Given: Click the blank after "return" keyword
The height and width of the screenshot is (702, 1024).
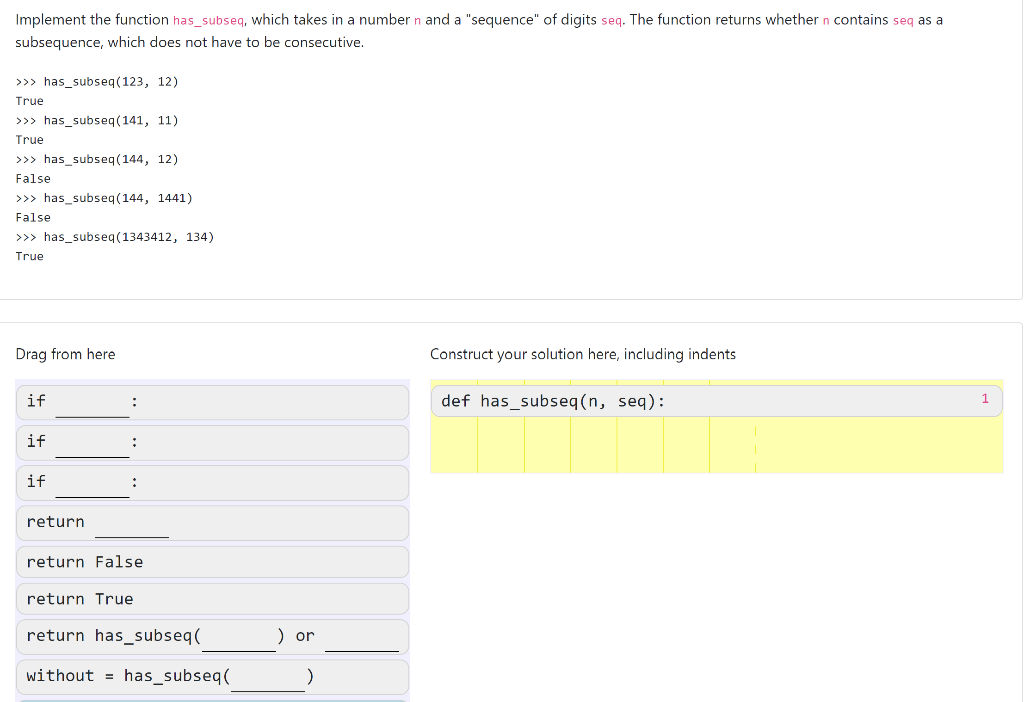Looking at the screenshot, I should tap(131, 527).
